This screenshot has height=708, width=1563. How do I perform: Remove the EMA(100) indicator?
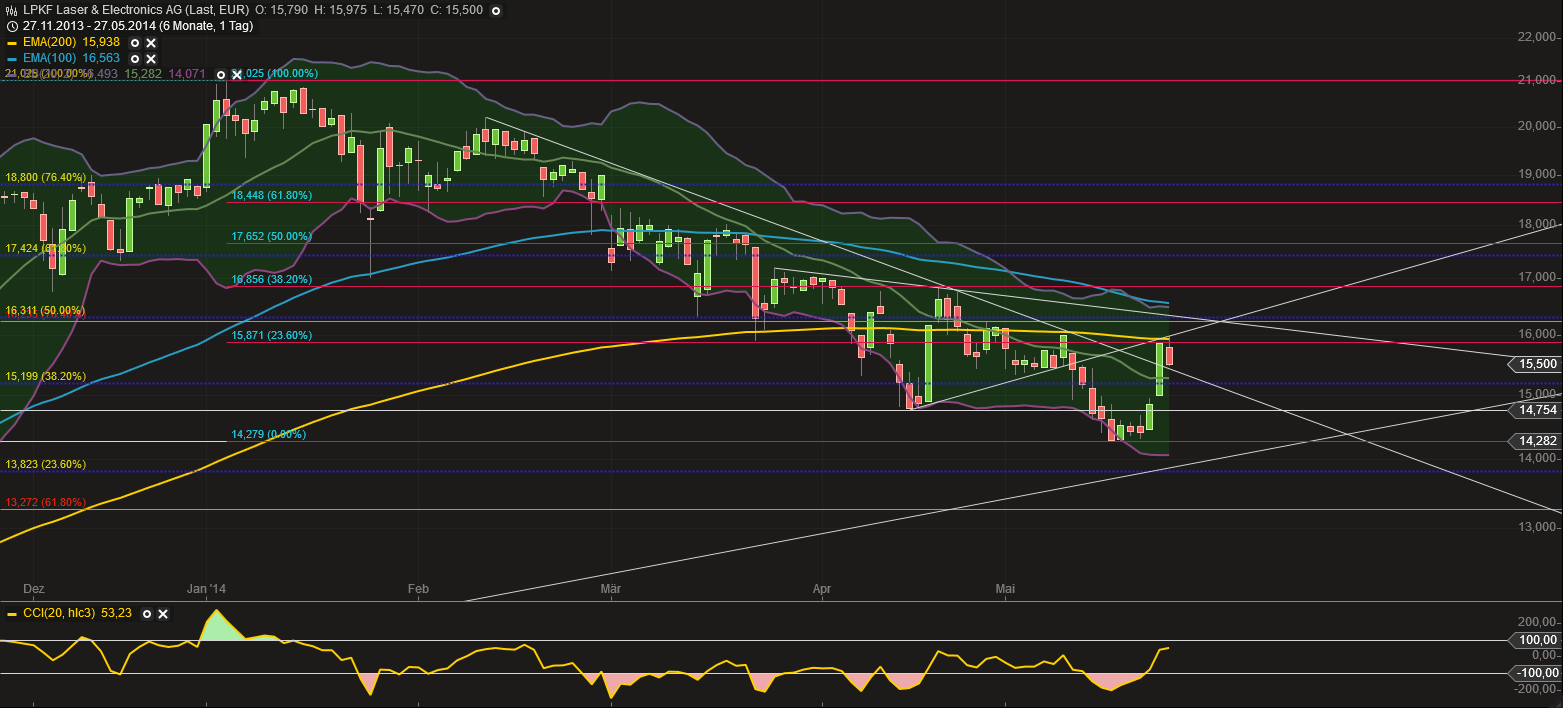(x=151, y=59)
